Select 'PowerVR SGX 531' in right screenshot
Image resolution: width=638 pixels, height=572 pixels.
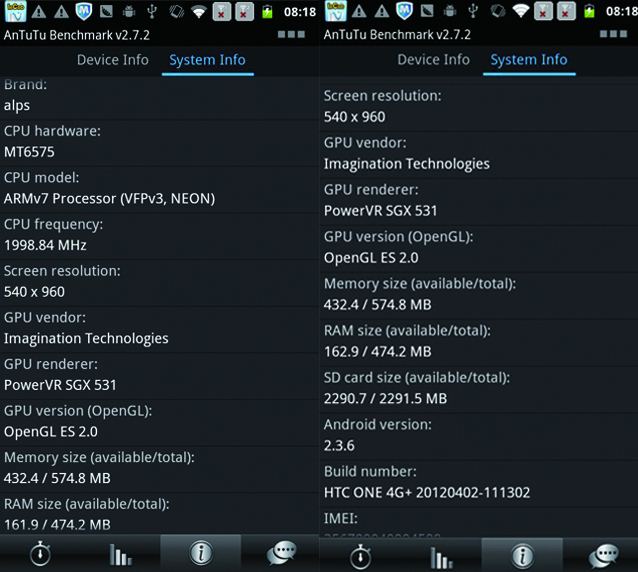click(380, 211)
